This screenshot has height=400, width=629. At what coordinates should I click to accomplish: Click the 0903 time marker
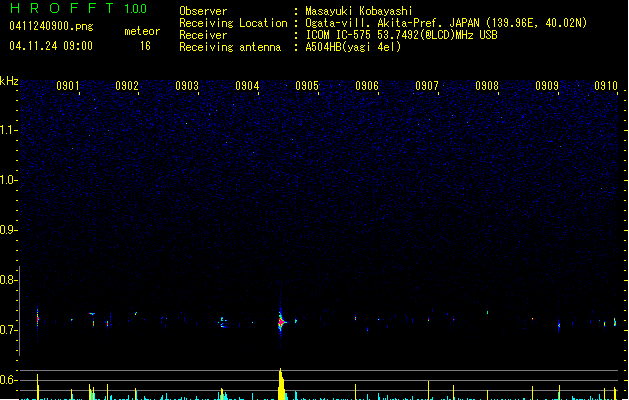point(187,86)
